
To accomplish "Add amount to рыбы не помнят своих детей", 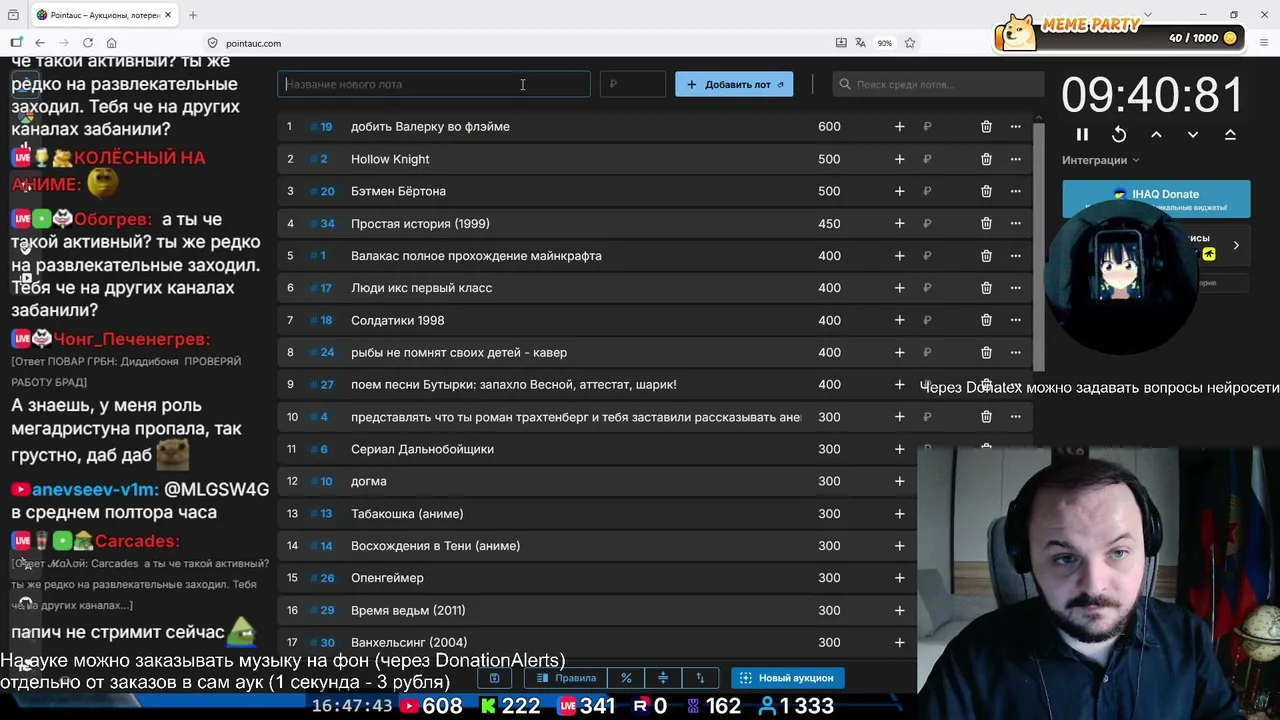I will pos(899,352).
